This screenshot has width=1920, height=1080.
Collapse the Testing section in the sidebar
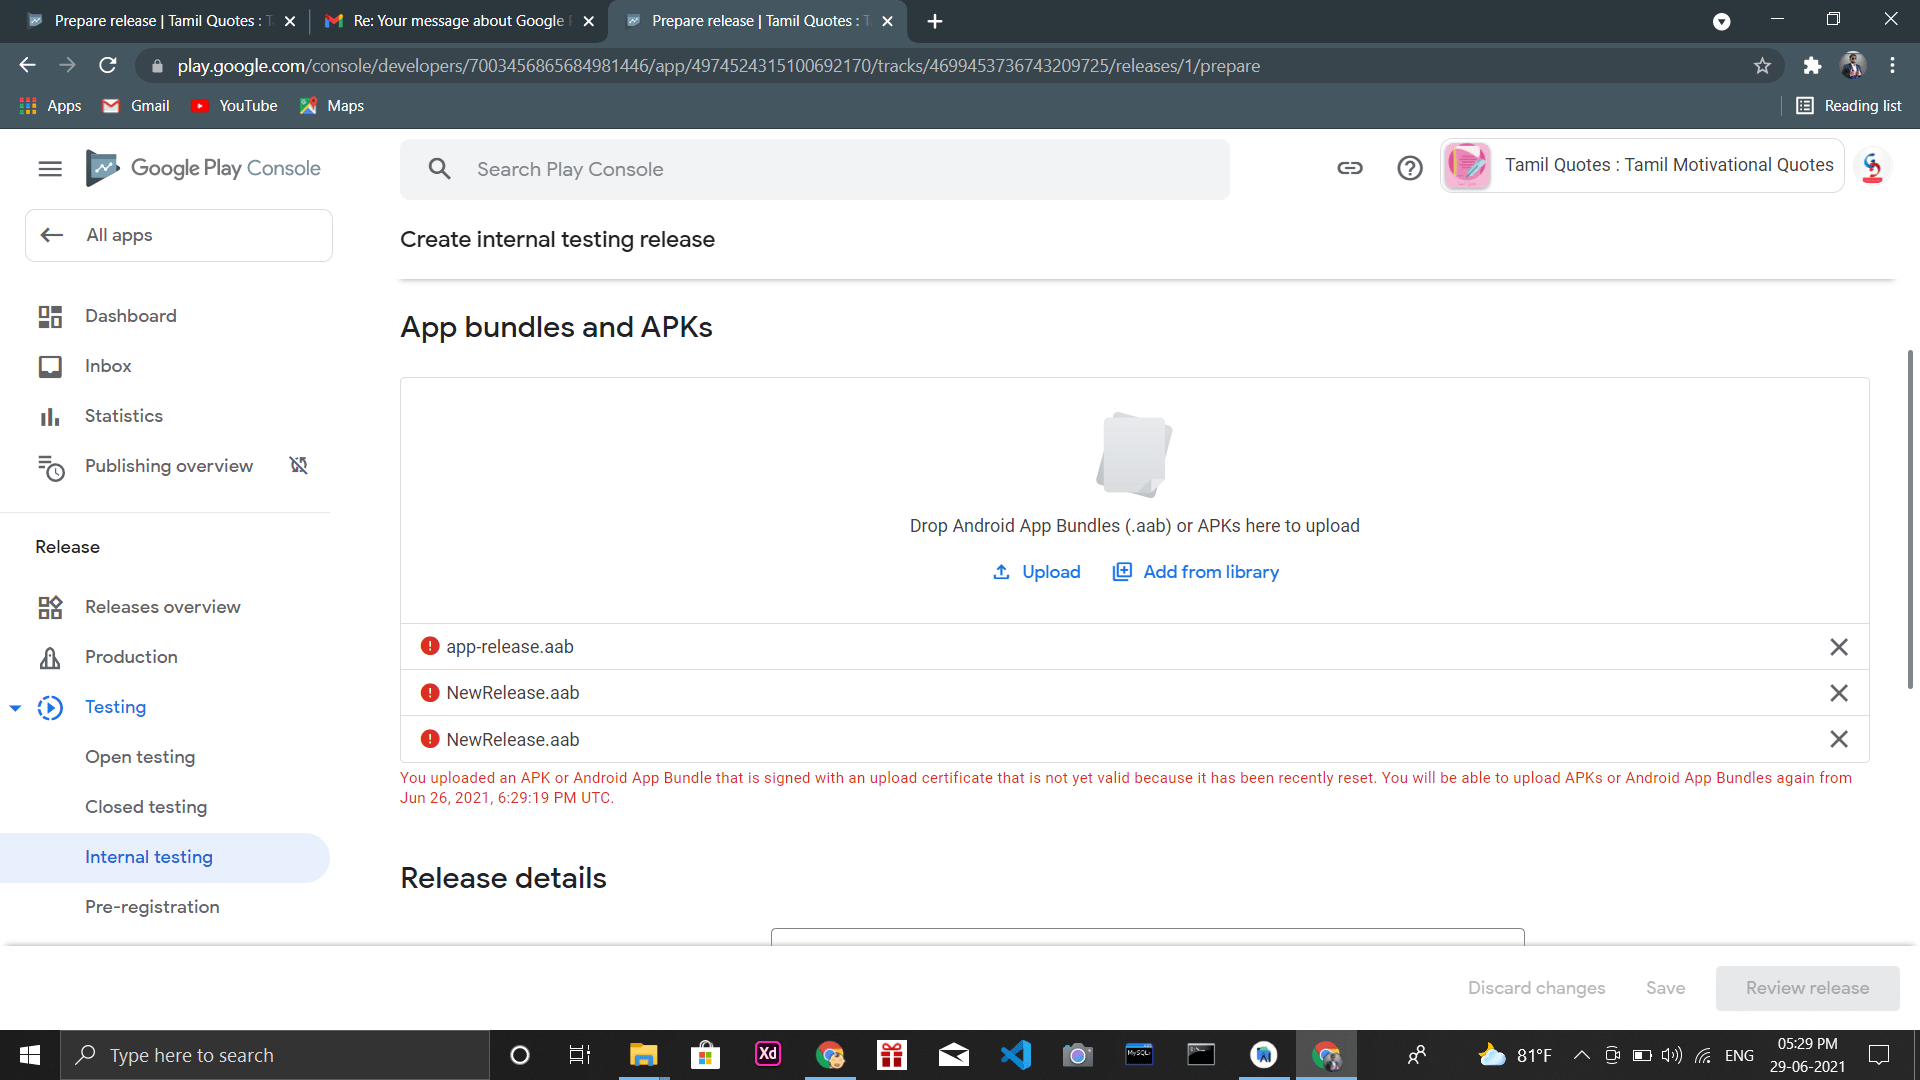[x=15, y=707]
